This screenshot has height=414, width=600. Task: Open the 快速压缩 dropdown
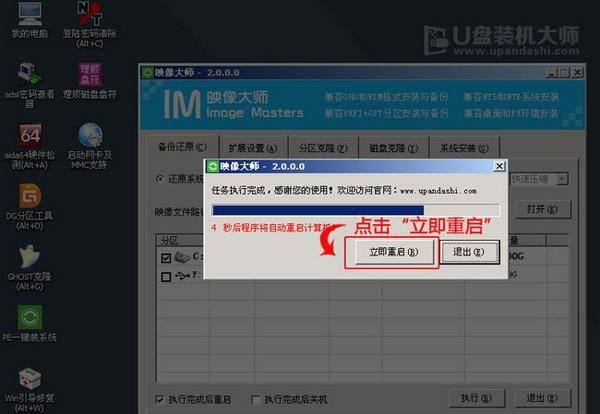[x=562, y=179]
